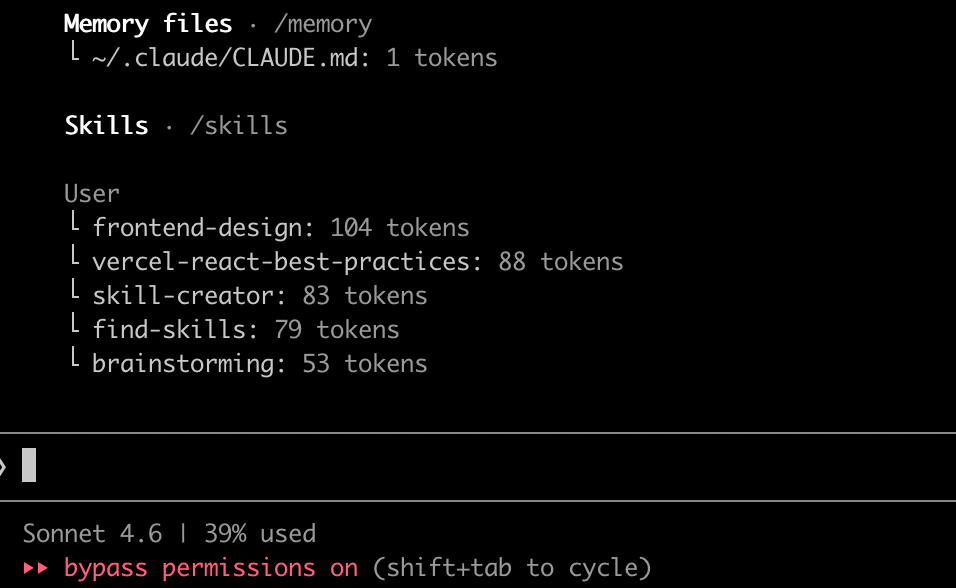This screenshot has height=588, width=956.
Task: Select the frontend-design skill entry
Action: [197, 228]
